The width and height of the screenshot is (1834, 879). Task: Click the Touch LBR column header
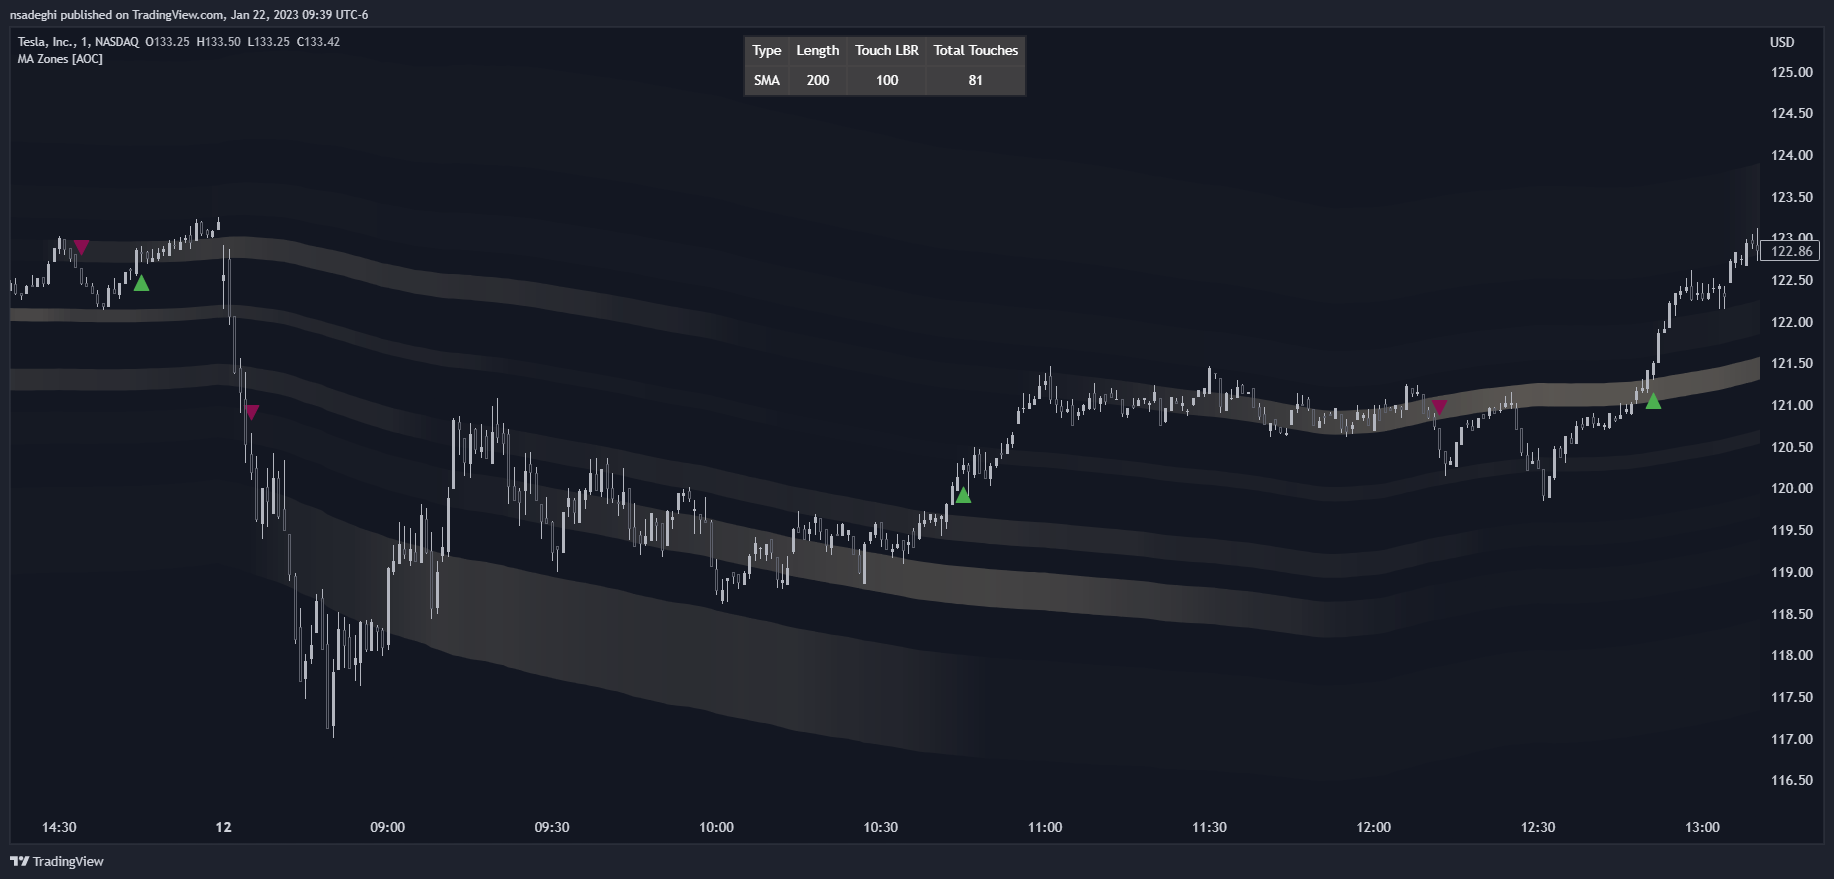click(887, 50)
